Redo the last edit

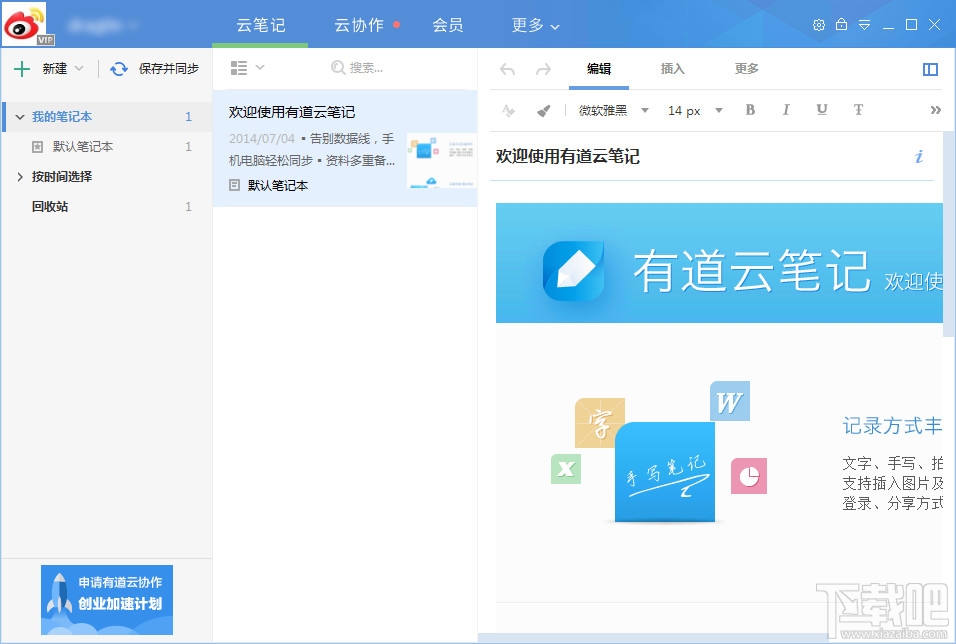click(x=543, y=70)
